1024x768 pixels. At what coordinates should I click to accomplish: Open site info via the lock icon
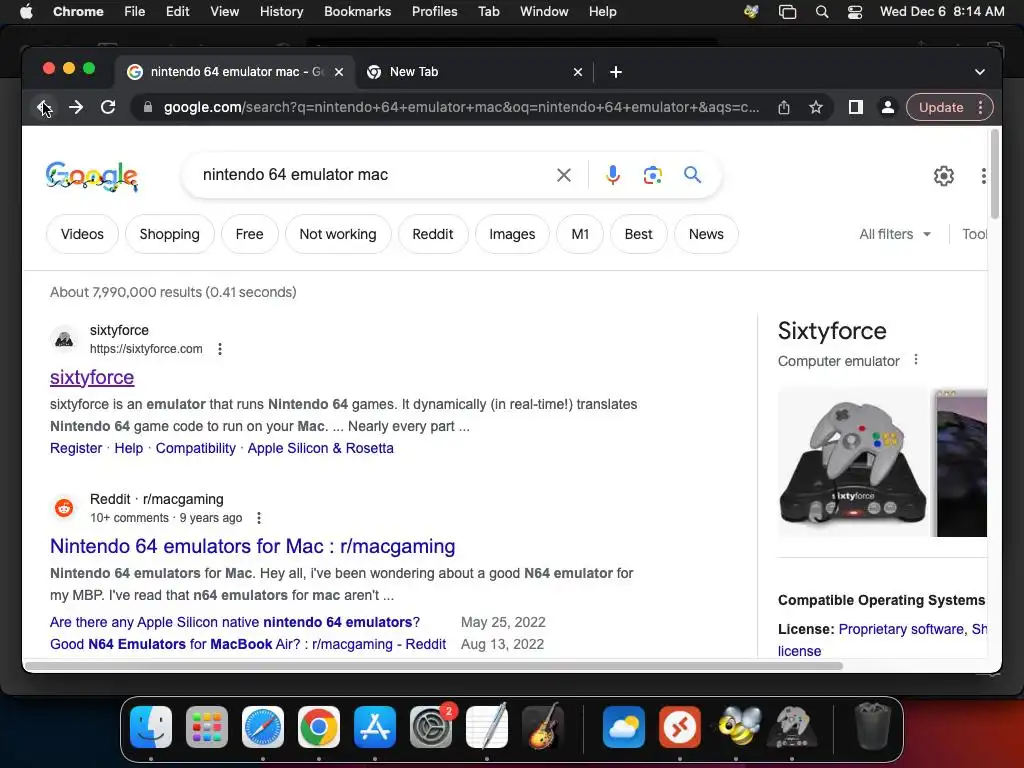148,107
